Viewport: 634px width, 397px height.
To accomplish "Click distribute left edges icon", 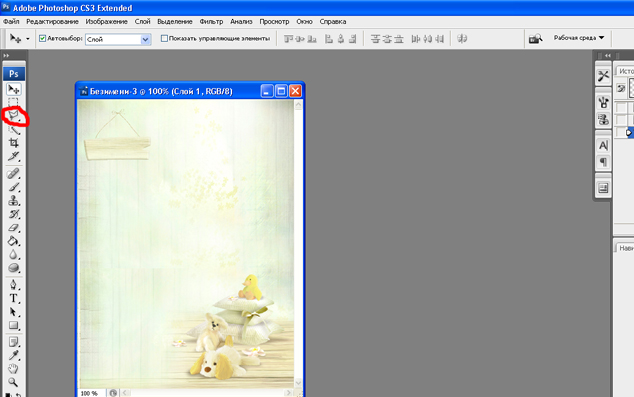I will [416, 39].
